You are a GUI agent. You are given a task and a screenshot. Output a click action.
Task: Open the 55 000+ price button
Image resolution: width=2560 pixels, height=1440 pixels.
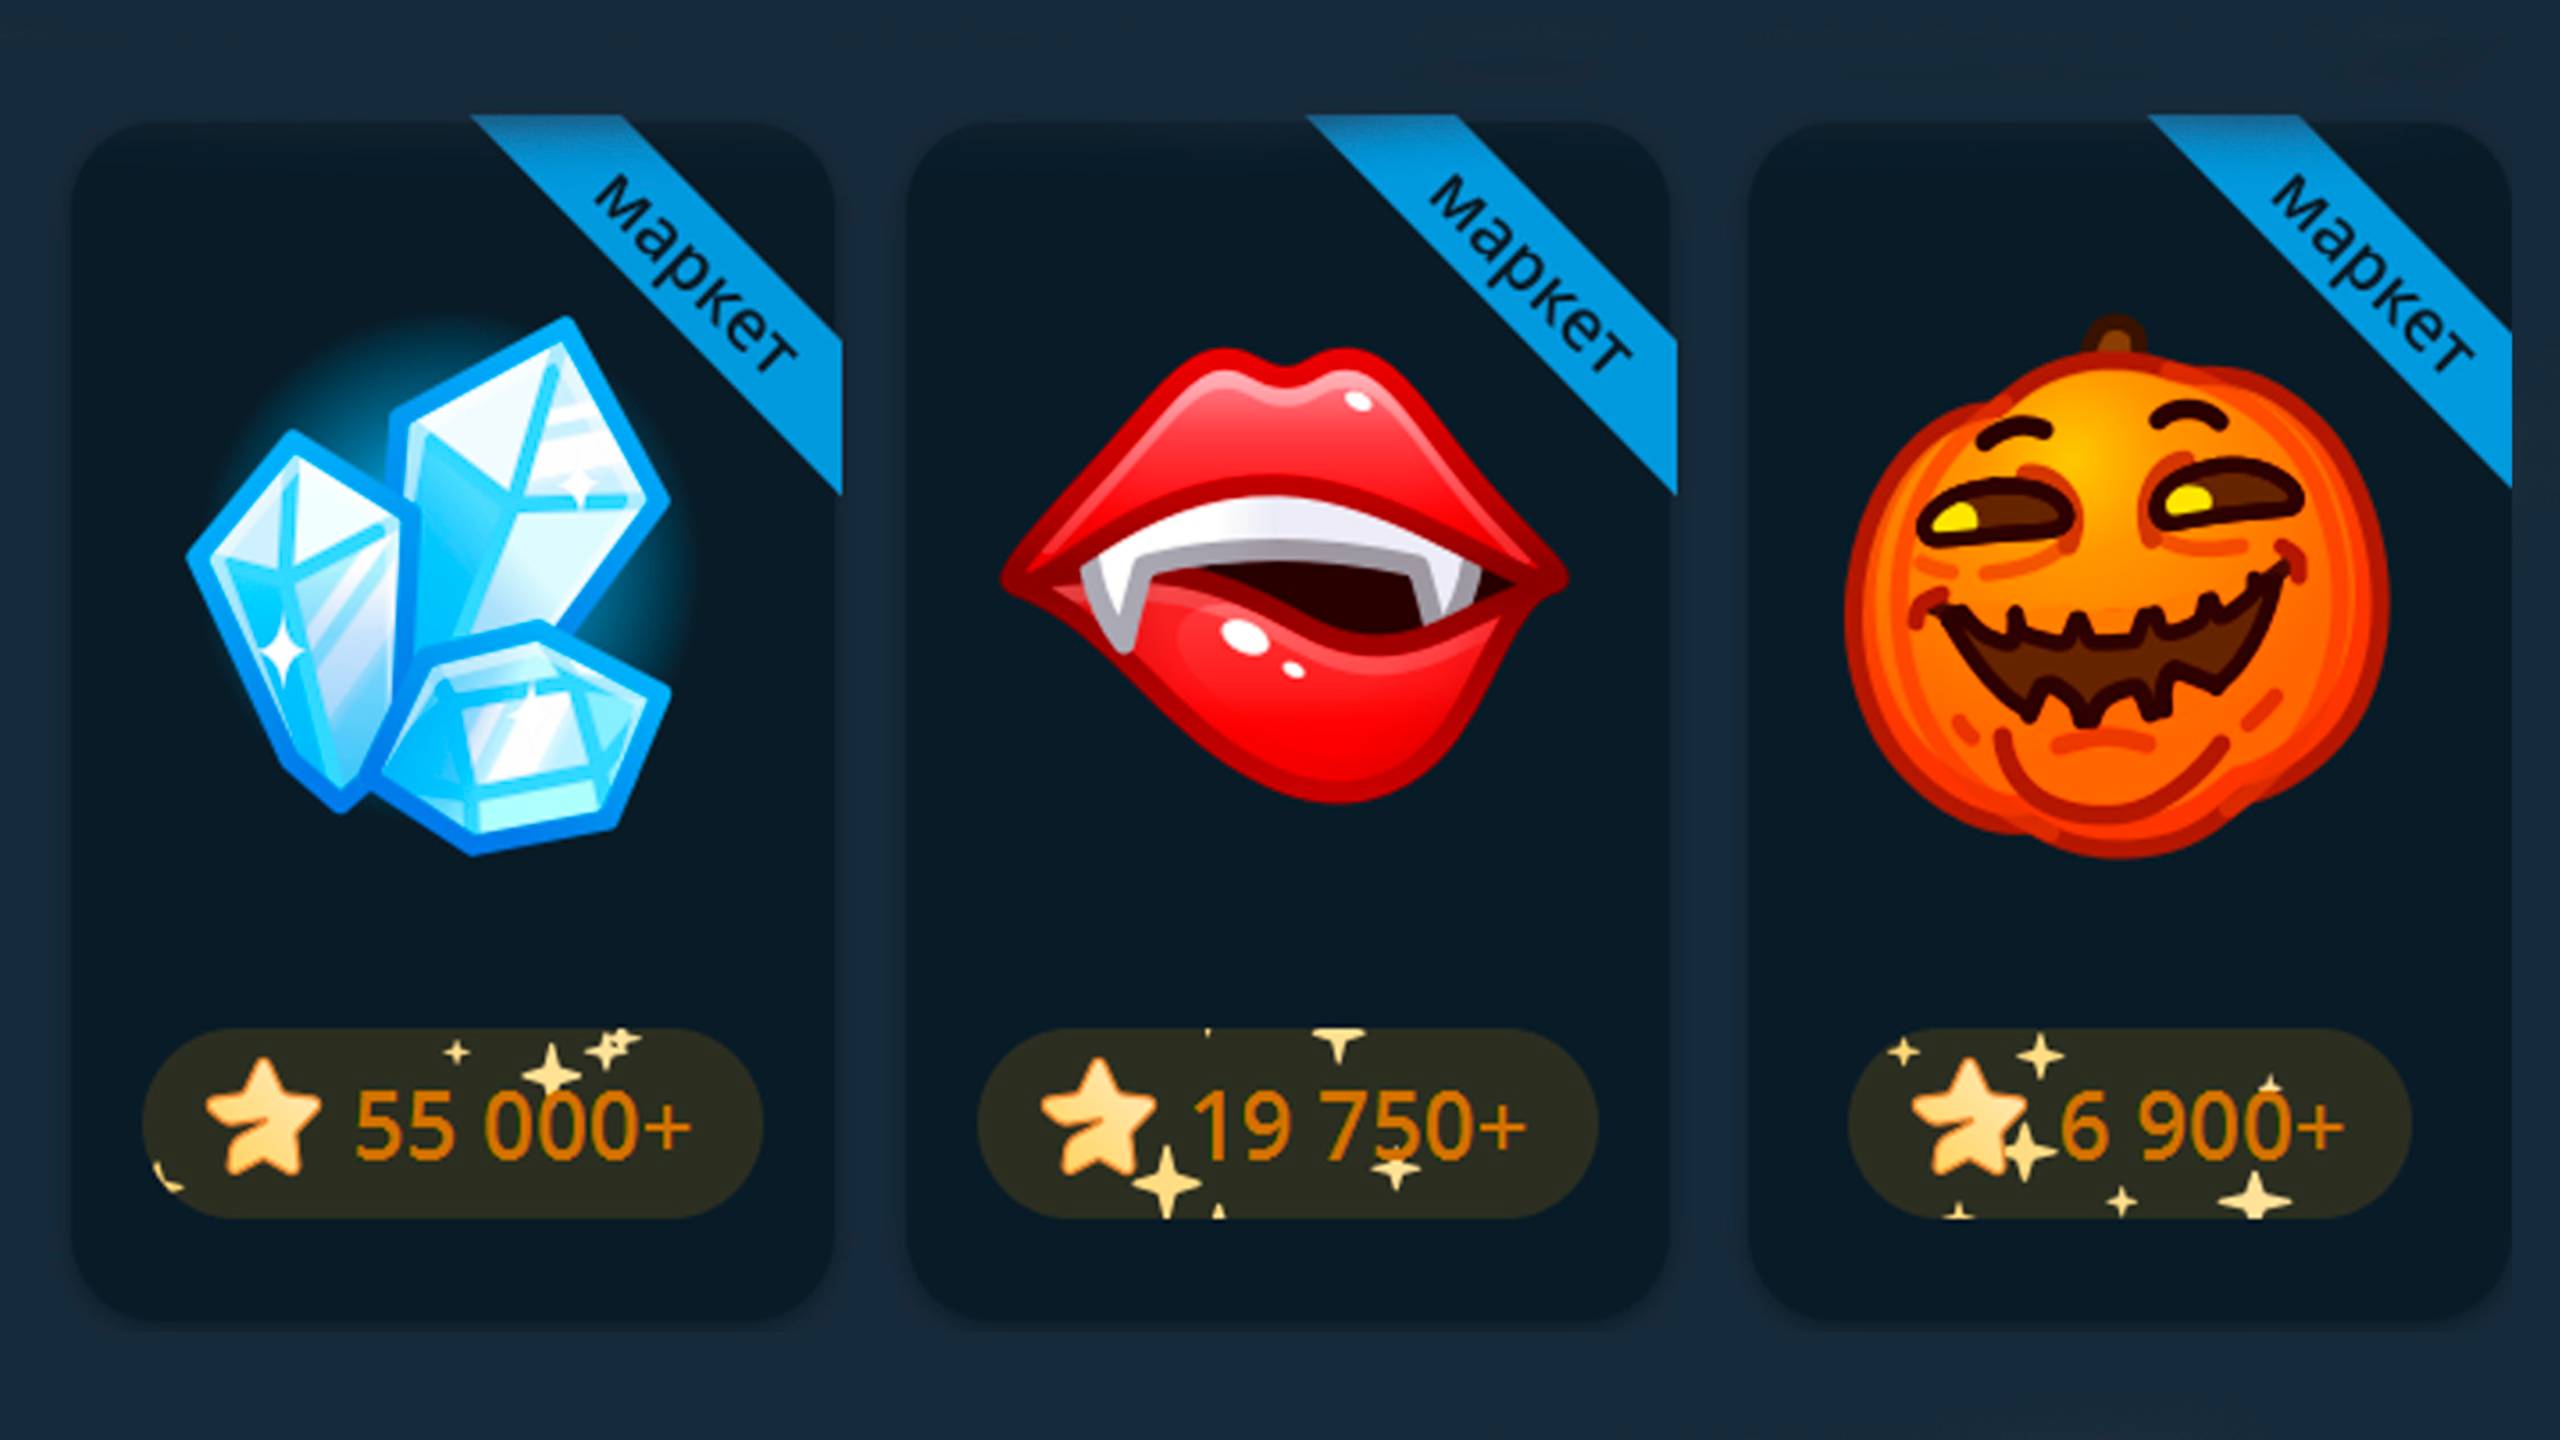click(x=452, y=1123)
